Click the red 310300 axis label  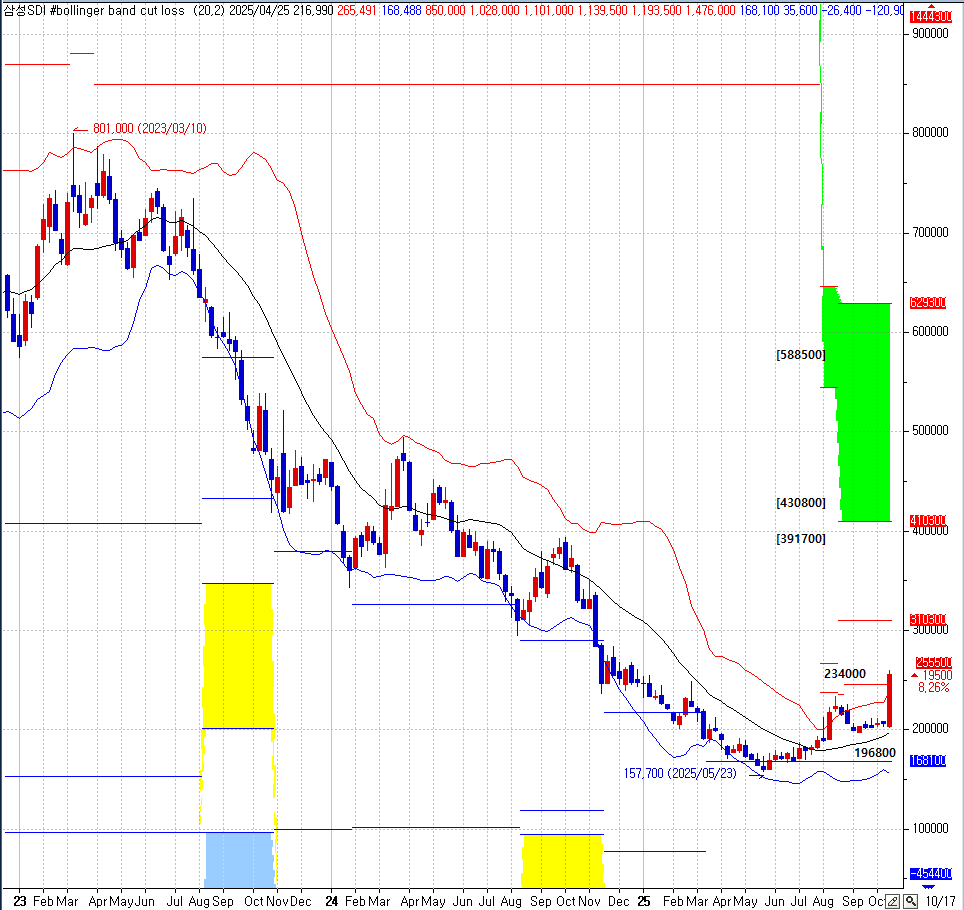pyautogui.click(x=929, y=620)
